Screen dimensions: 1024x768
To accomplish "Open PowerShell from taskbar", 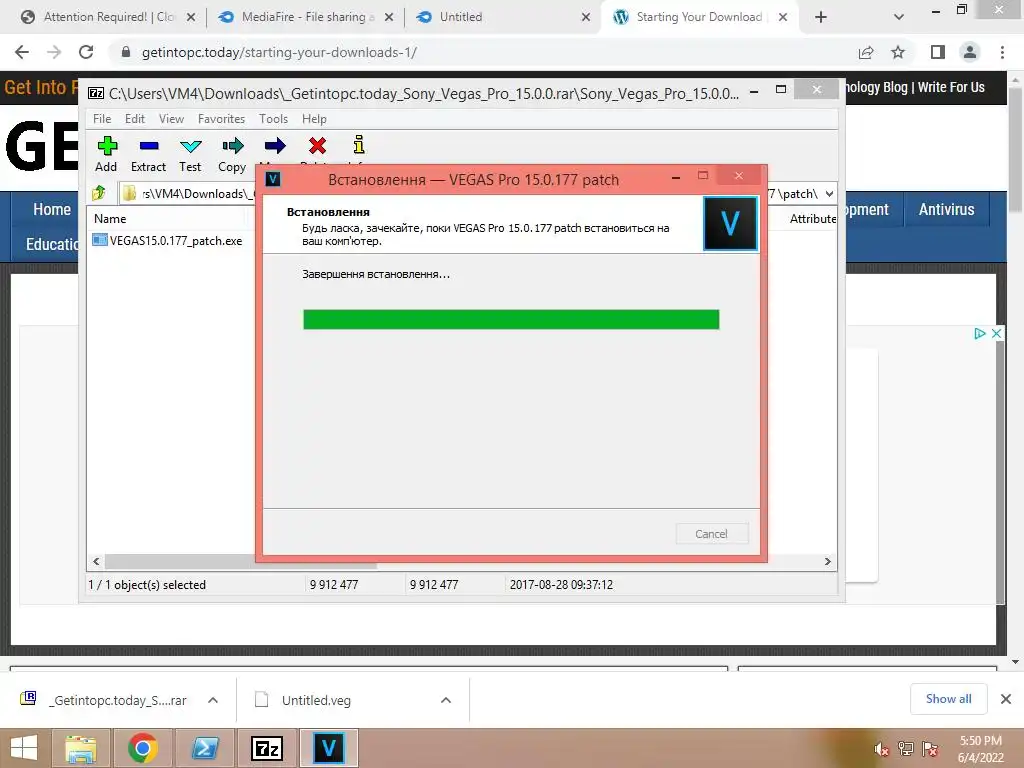I will 204,748.
